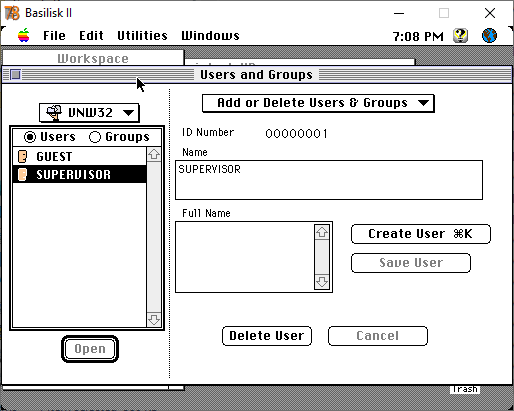The image size is (514, 411).
Task: Click the VNW32 server icon
Action: (54, 113)
